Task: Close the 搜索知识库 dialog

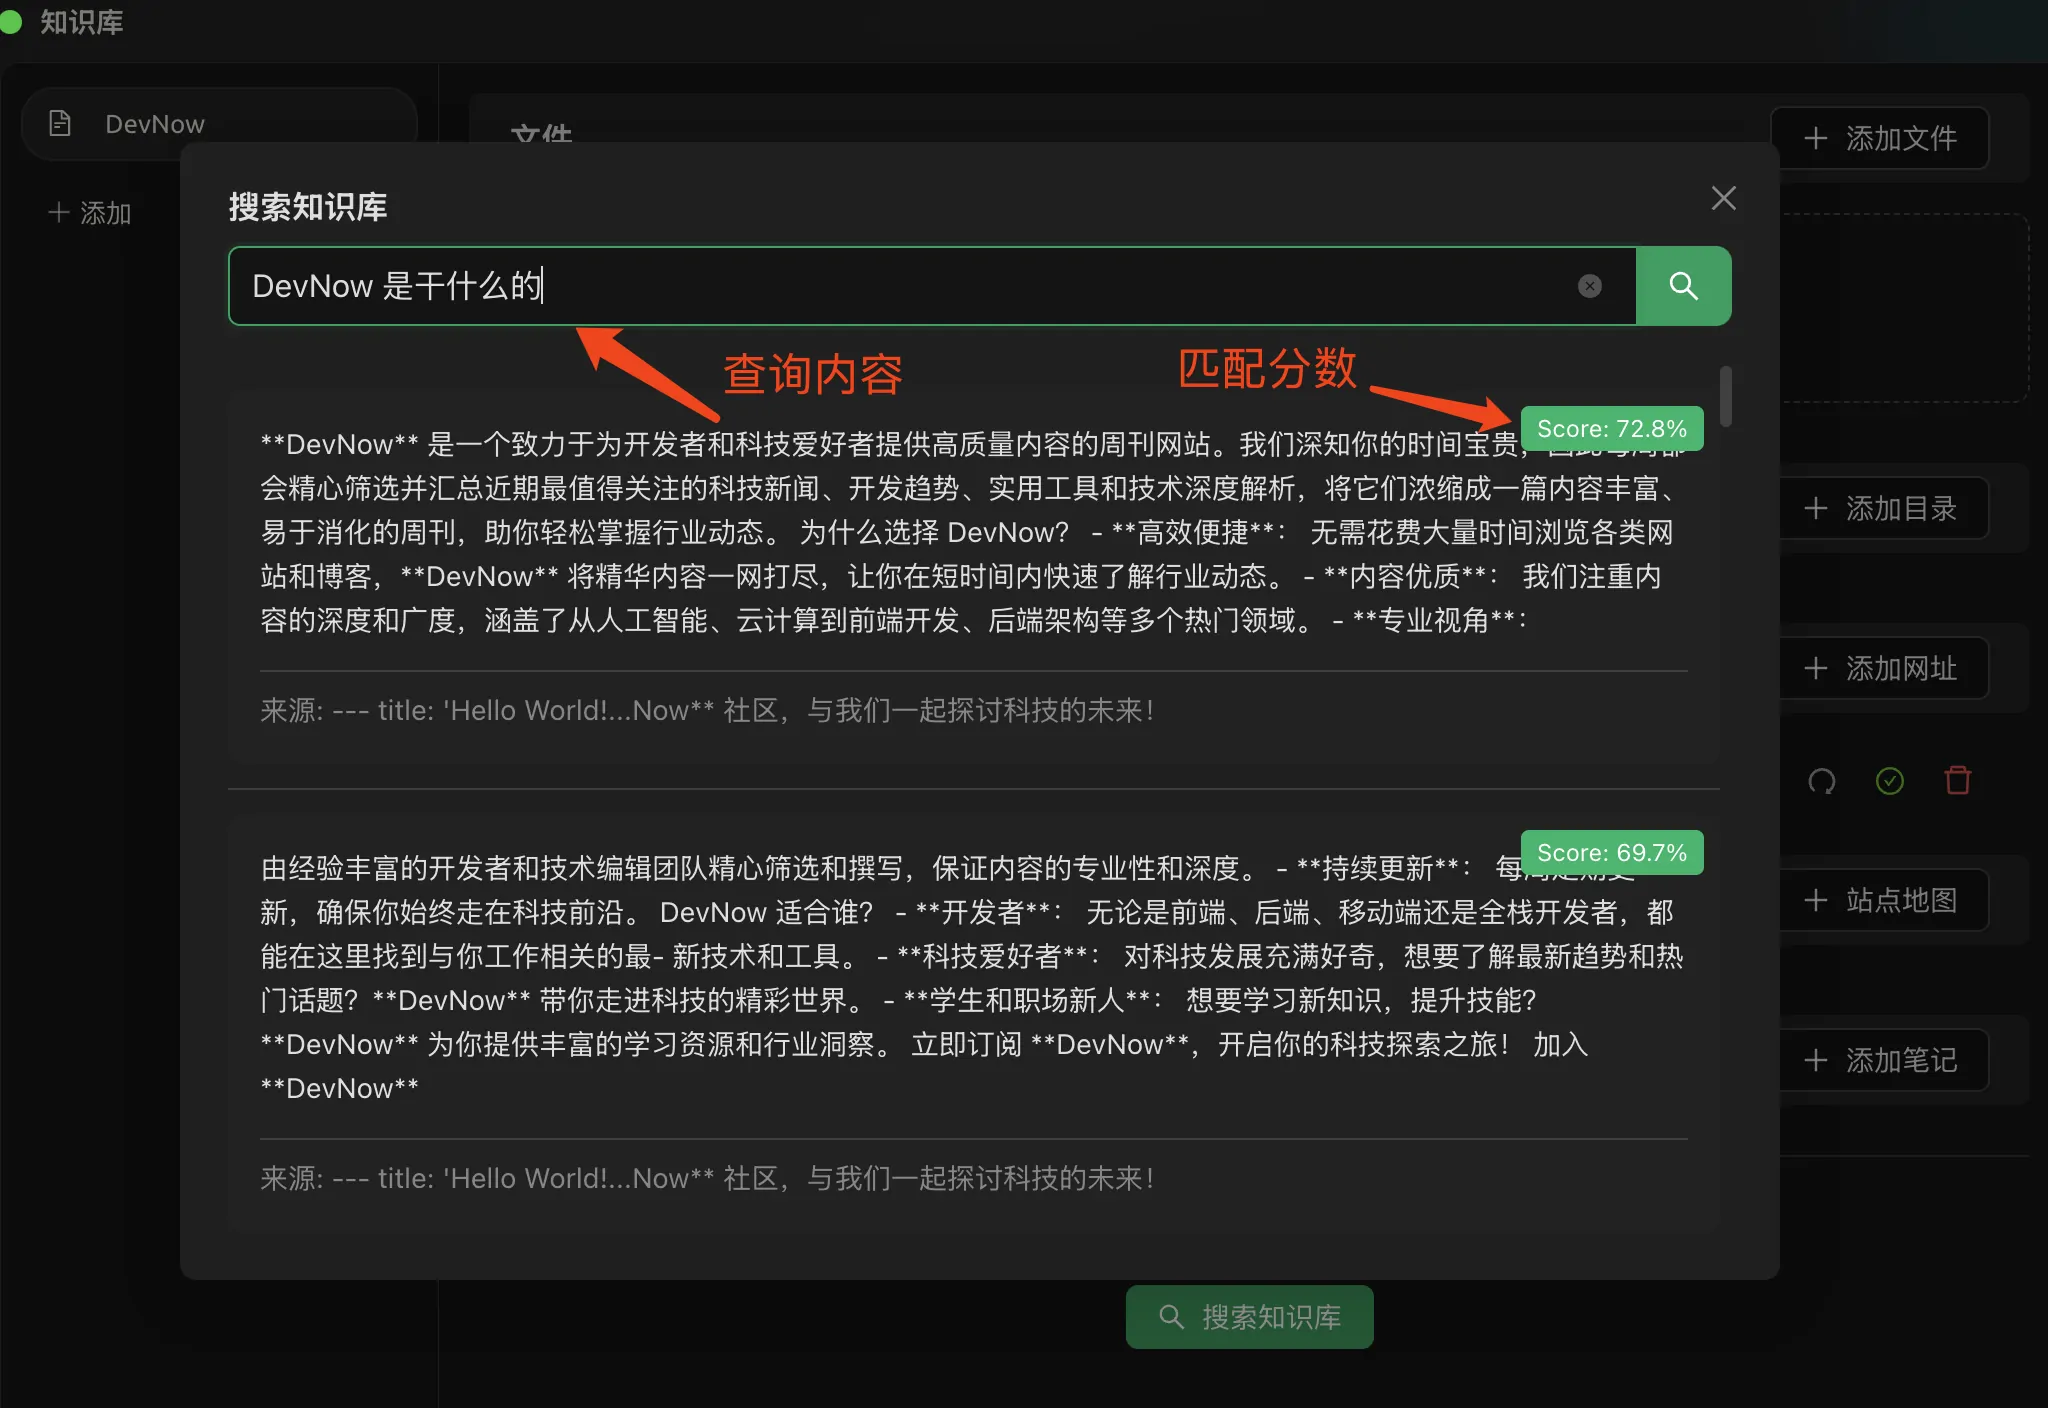Action: pos(1723,198)
